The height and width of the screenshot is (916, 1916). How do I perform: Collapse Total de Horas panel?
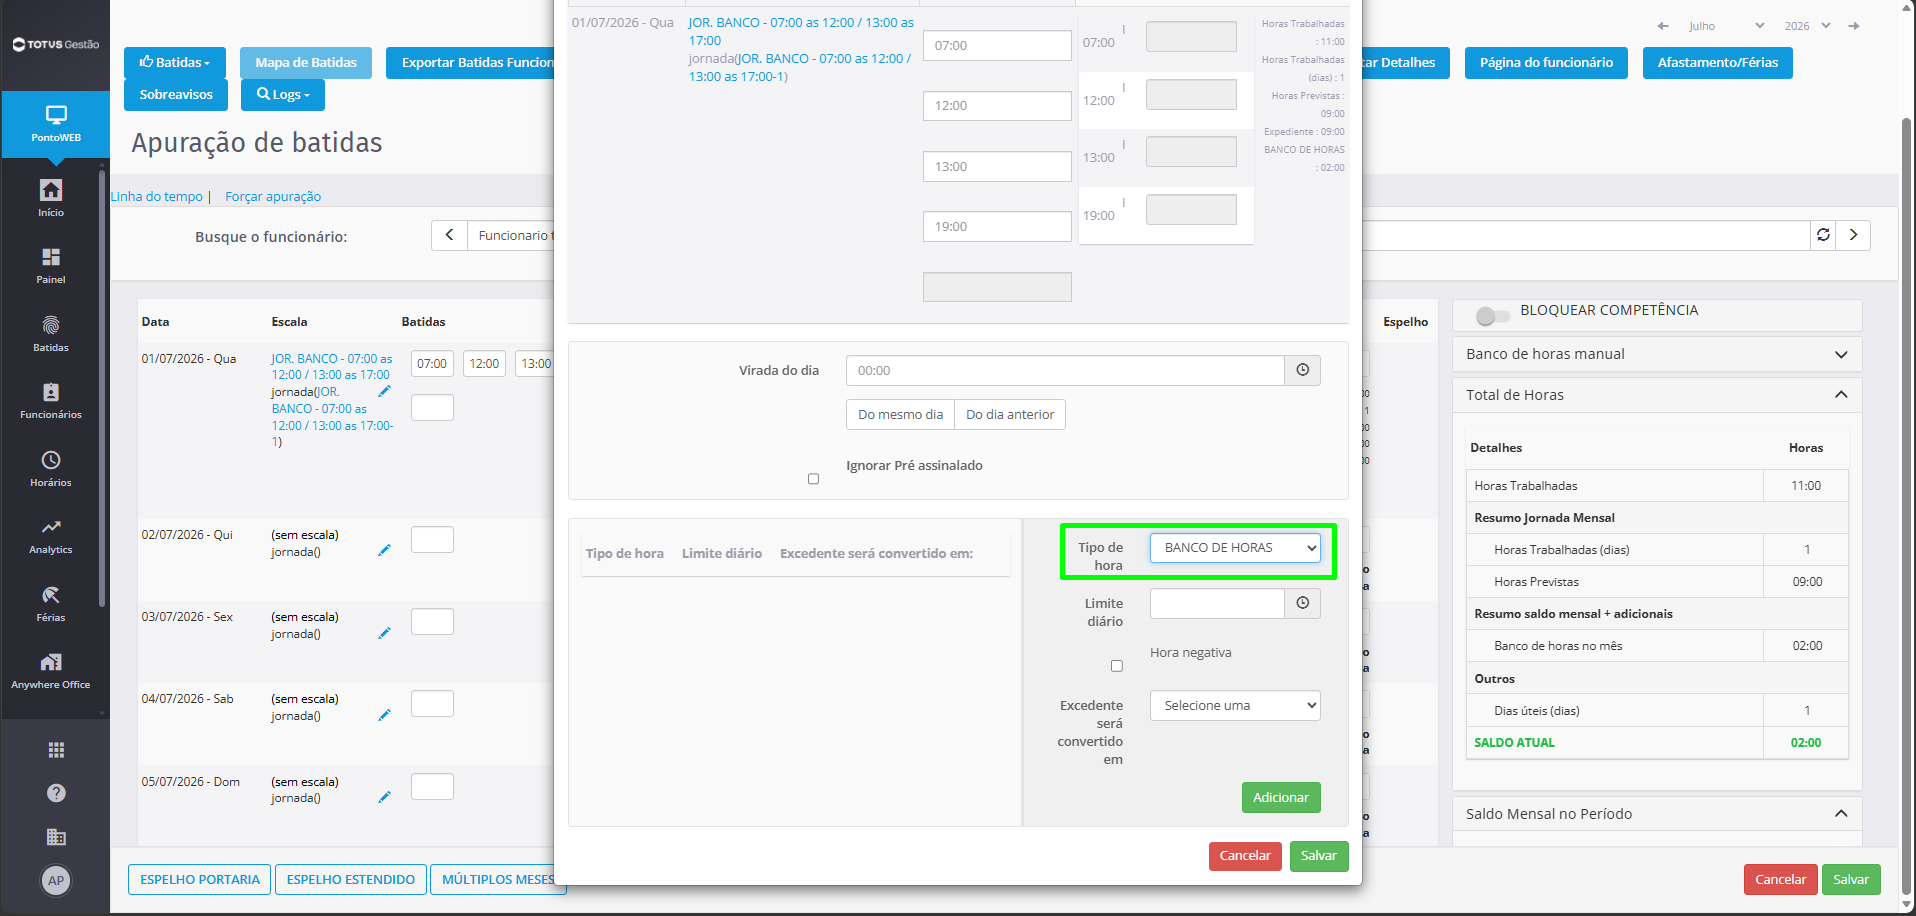[x=1657, y=395]
